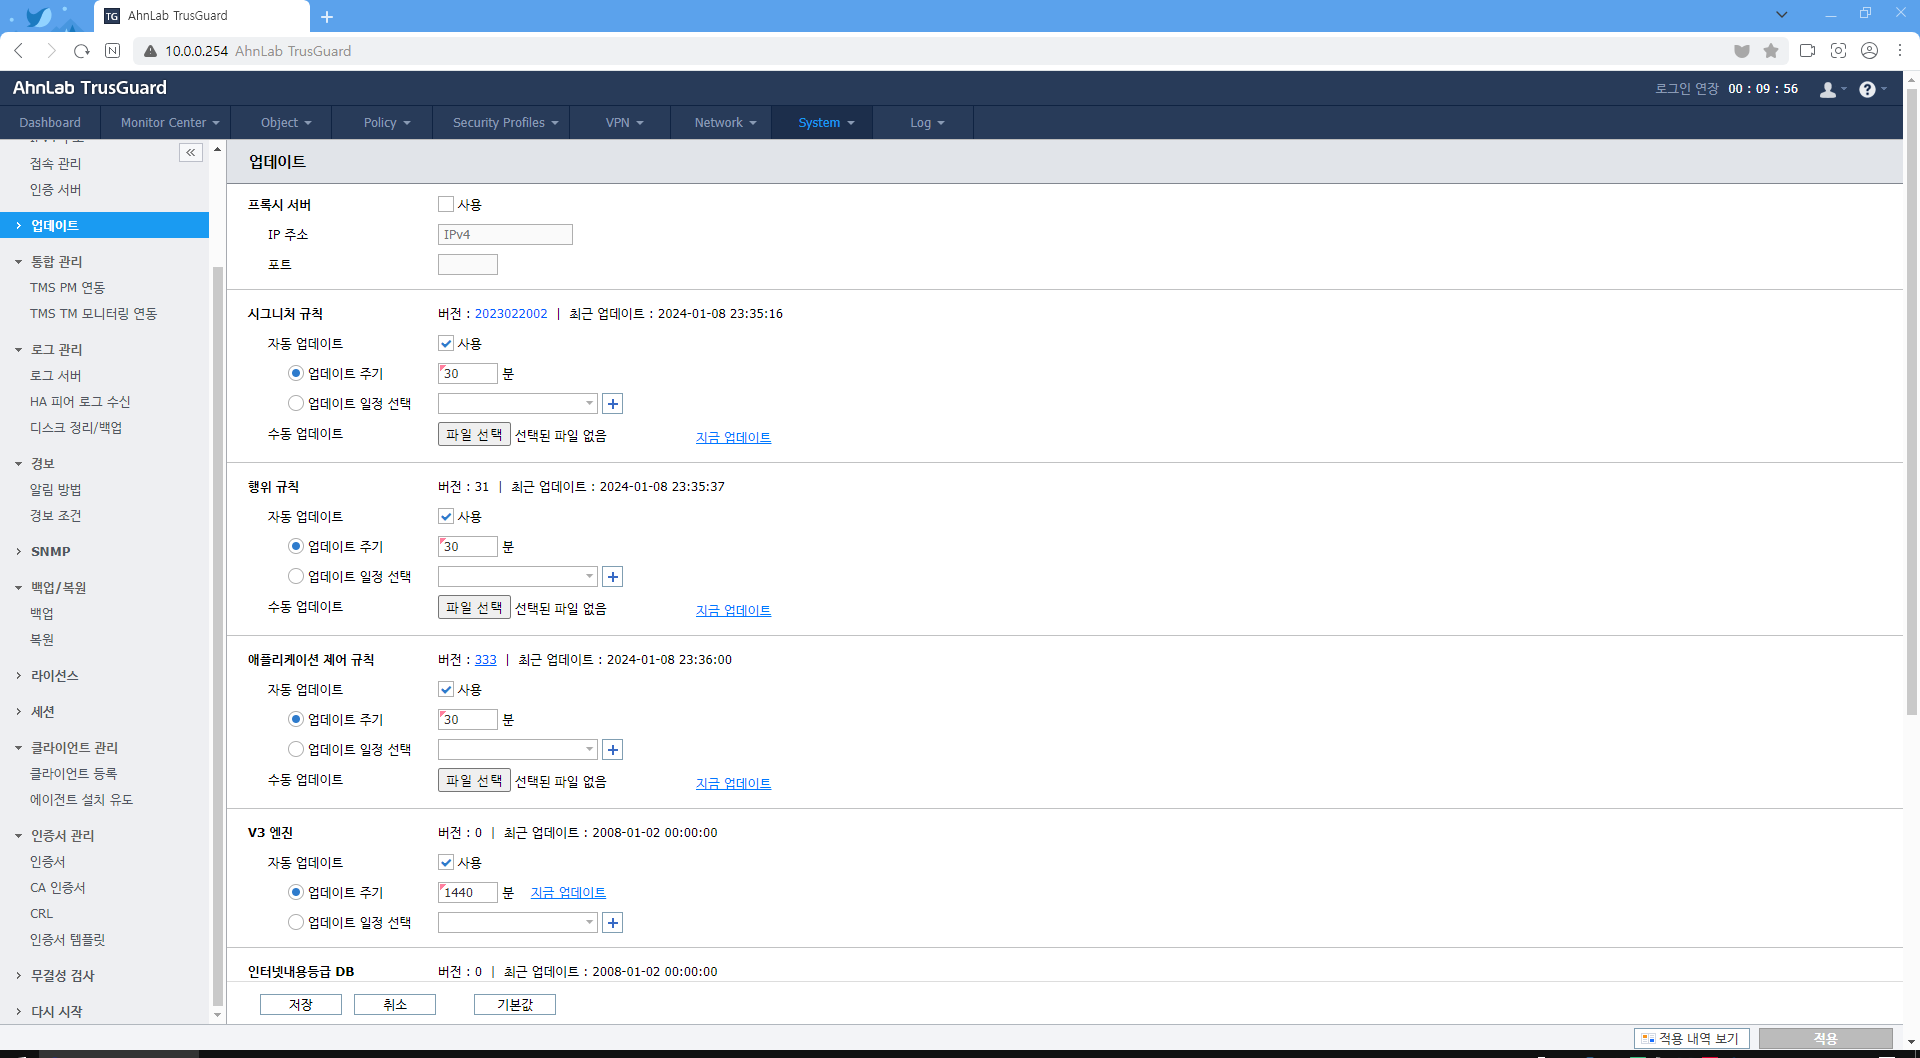Open browser three-dot menu
This screenshot has height=1058, width=1920.
1900,50
